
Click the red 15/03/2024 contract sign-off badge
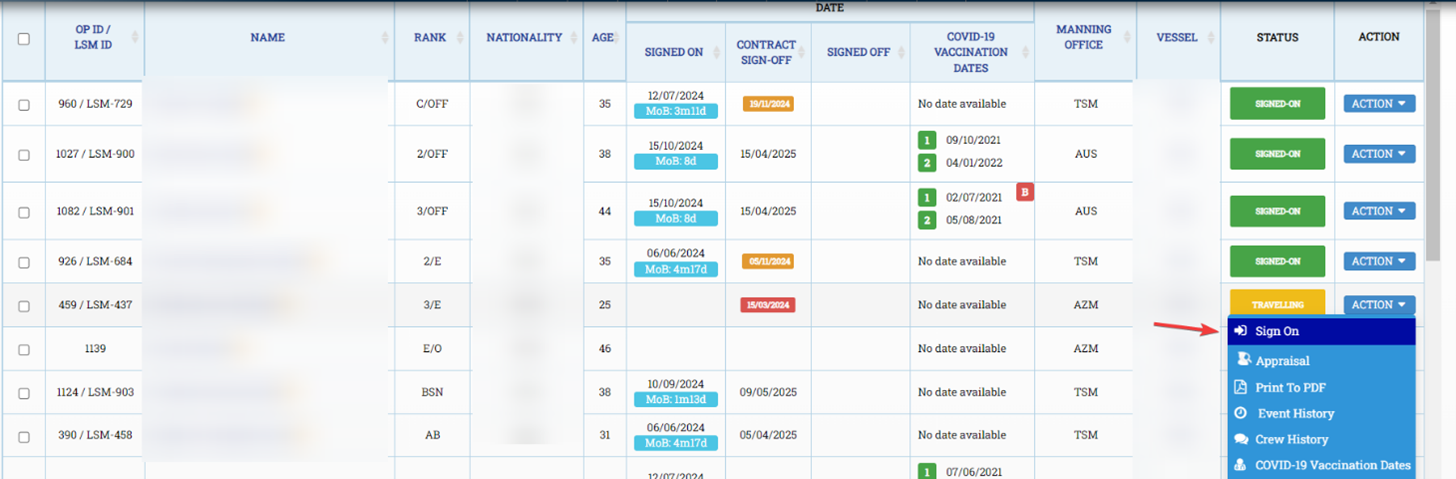(767, 304)
